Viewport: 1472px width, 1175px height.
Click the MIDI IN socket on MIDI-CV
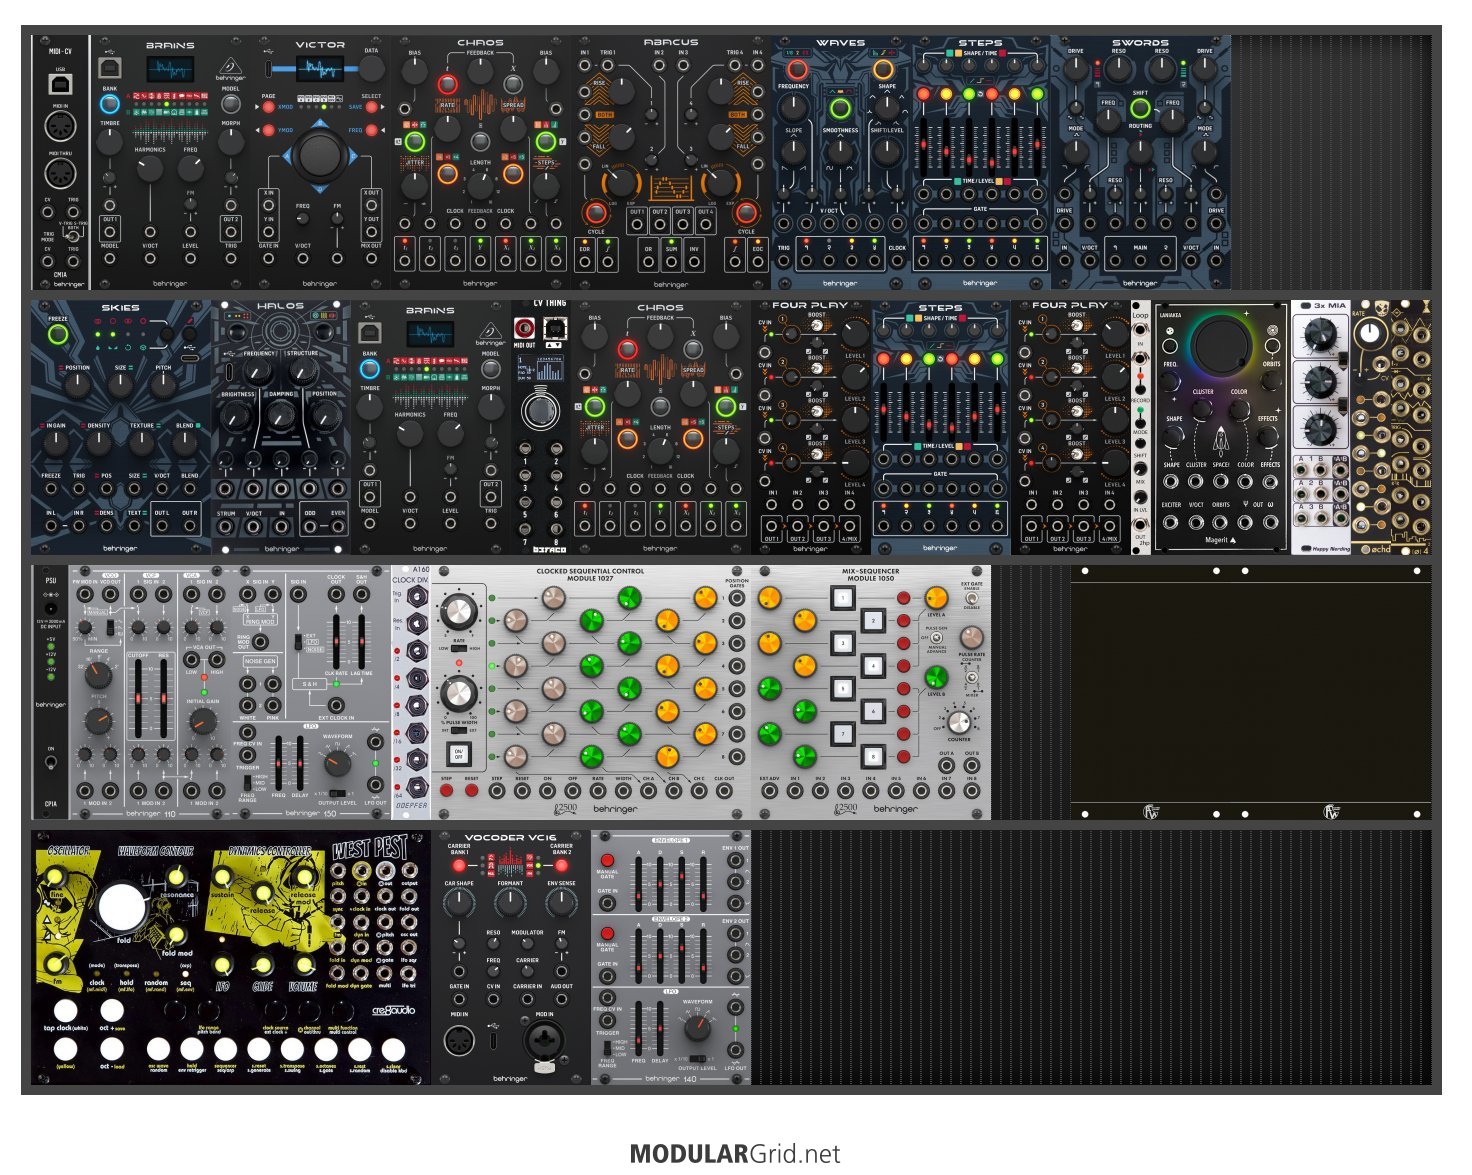click(x=60, y=127)
